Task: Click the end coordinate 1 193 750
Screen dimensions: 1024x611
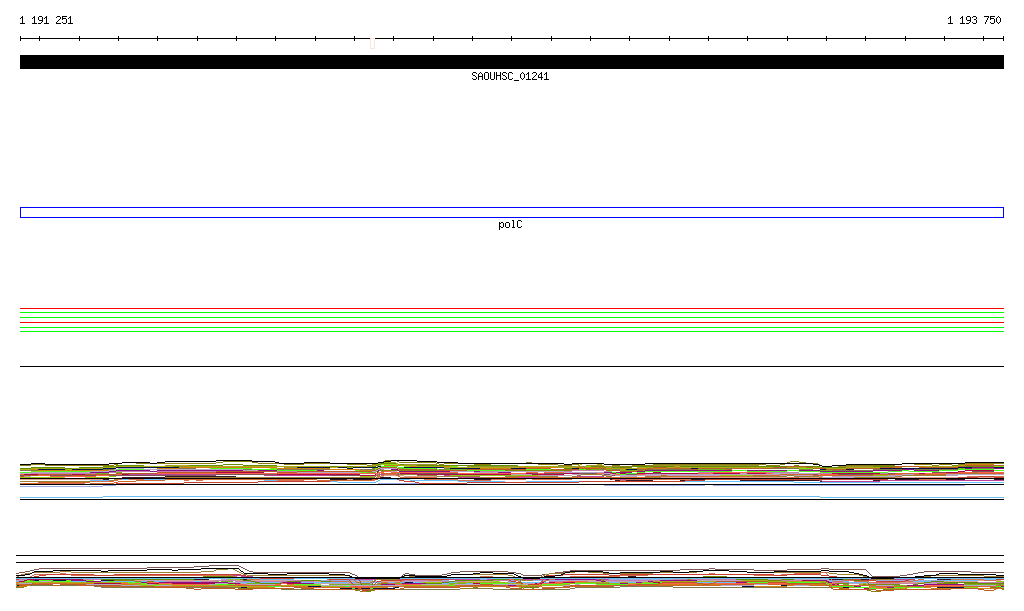Action: pos(974,20)
